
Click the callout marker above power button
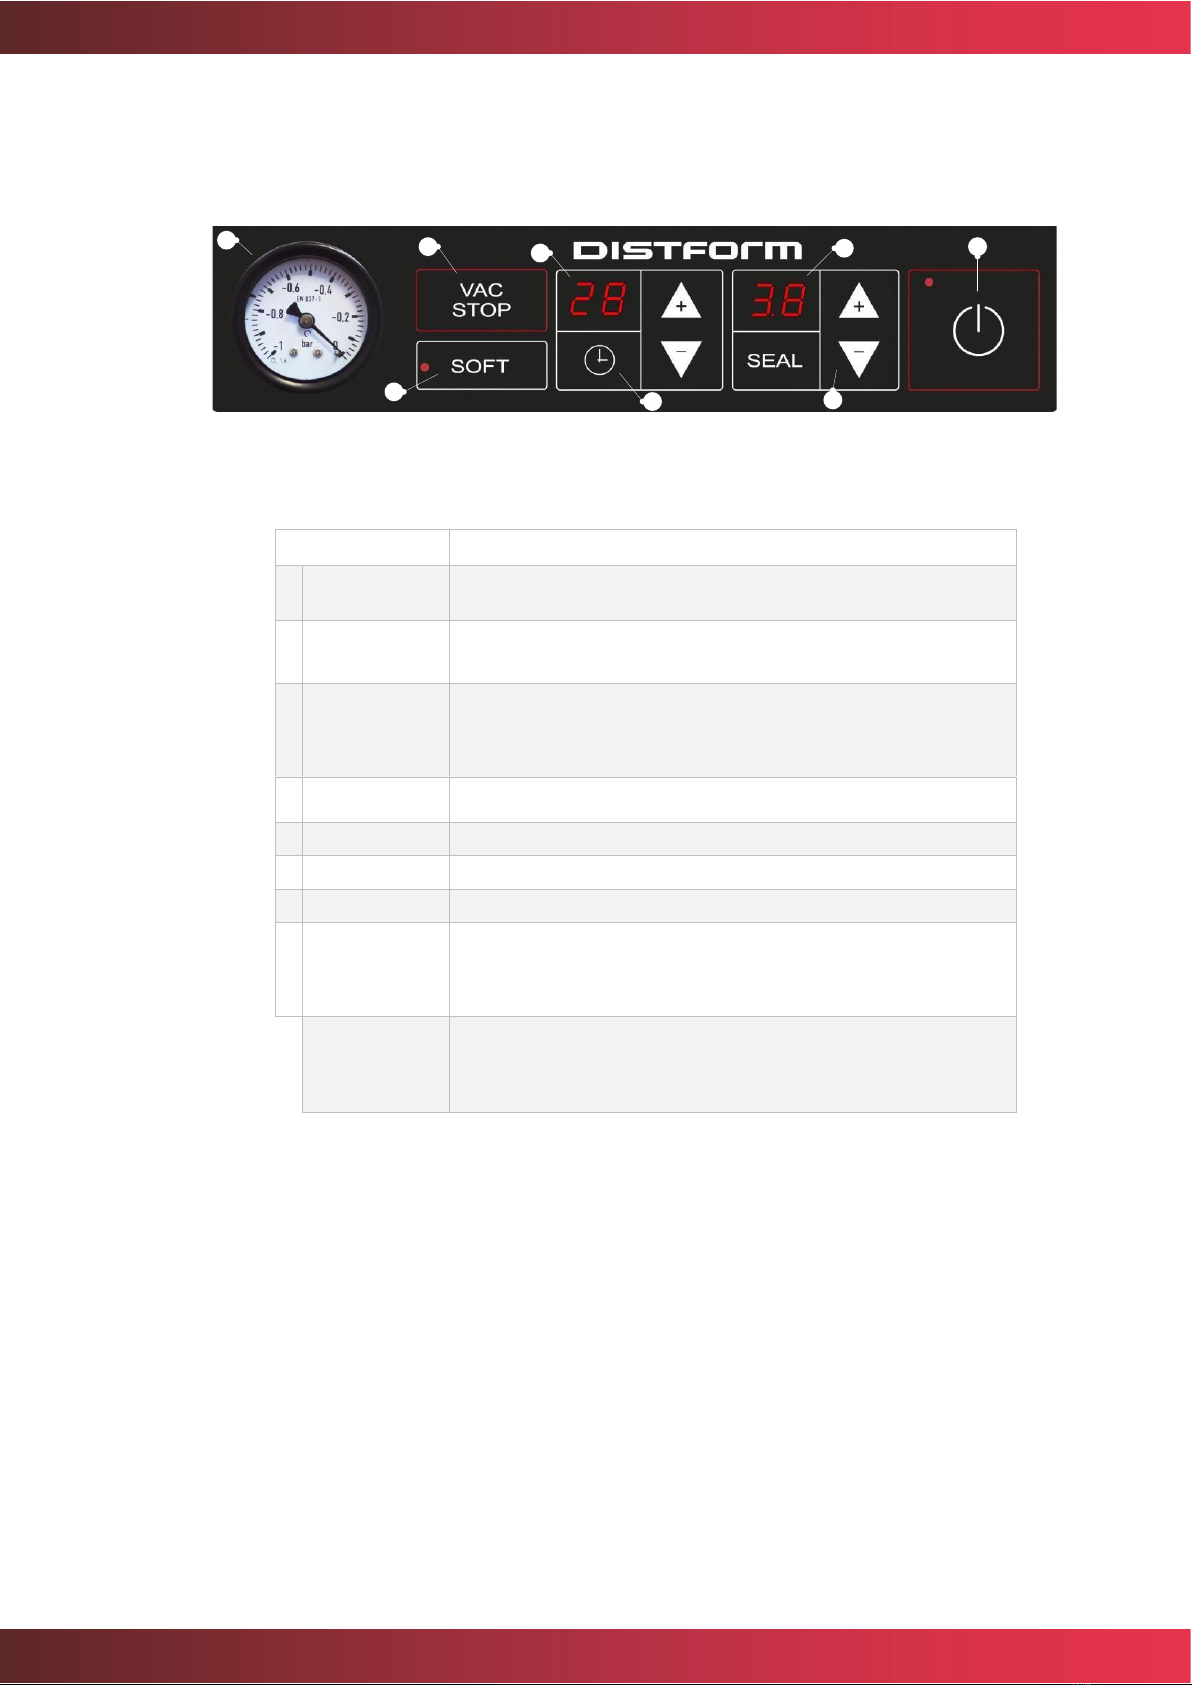click(978, 245)
